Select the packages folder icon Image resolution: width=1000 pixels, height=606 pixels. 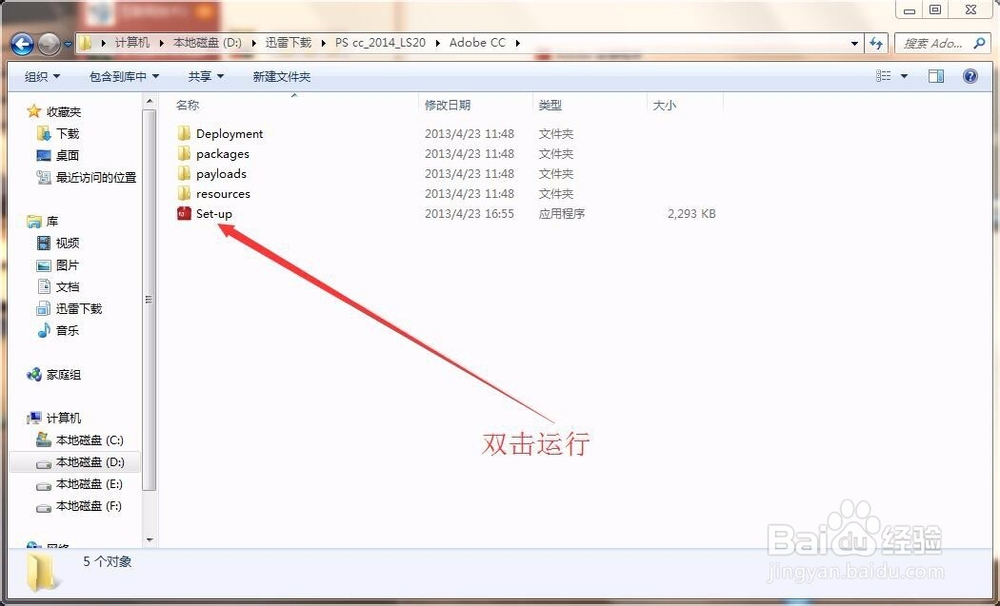coord(184,153)
